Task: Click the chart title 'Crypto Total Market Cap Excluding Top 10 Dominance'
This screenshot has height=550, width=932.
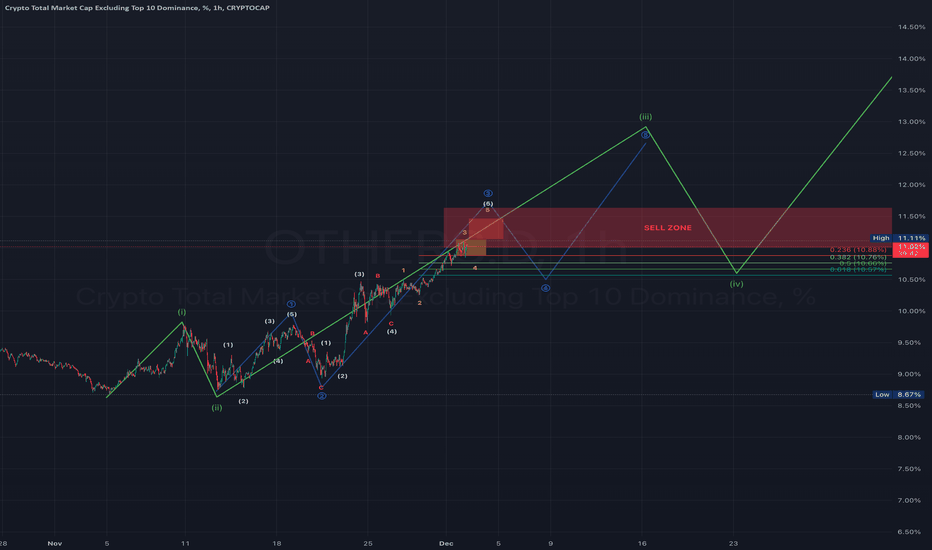Action: (102, 8)
